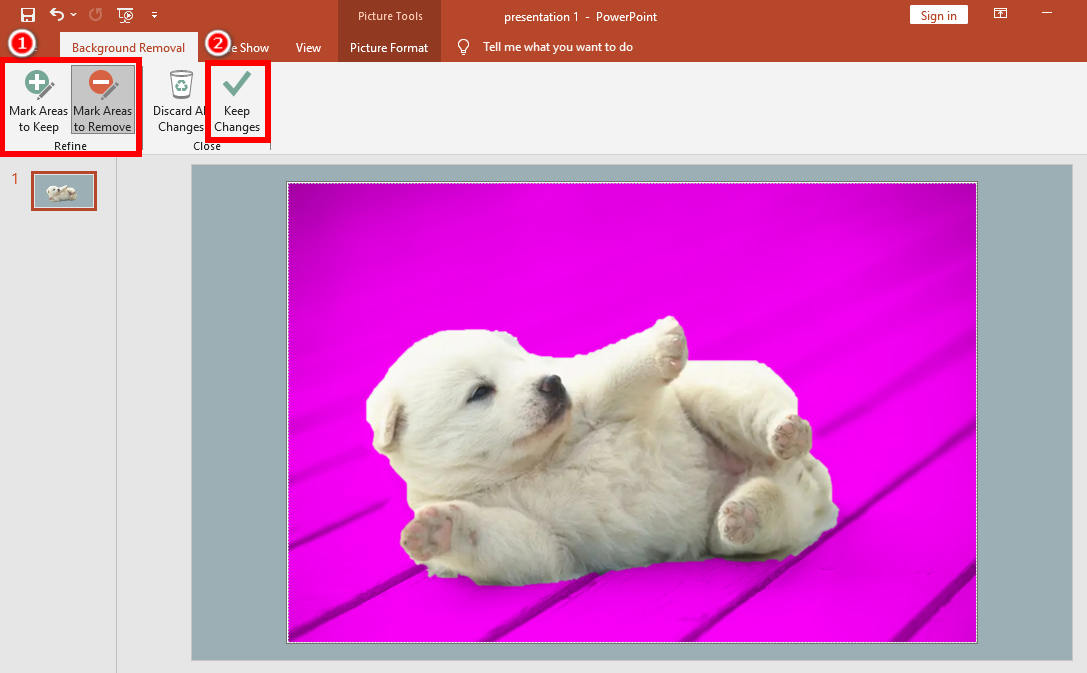Viewport: 1087px width, 673px height.
Task: Undo the last action
Action: coord(57,15)
